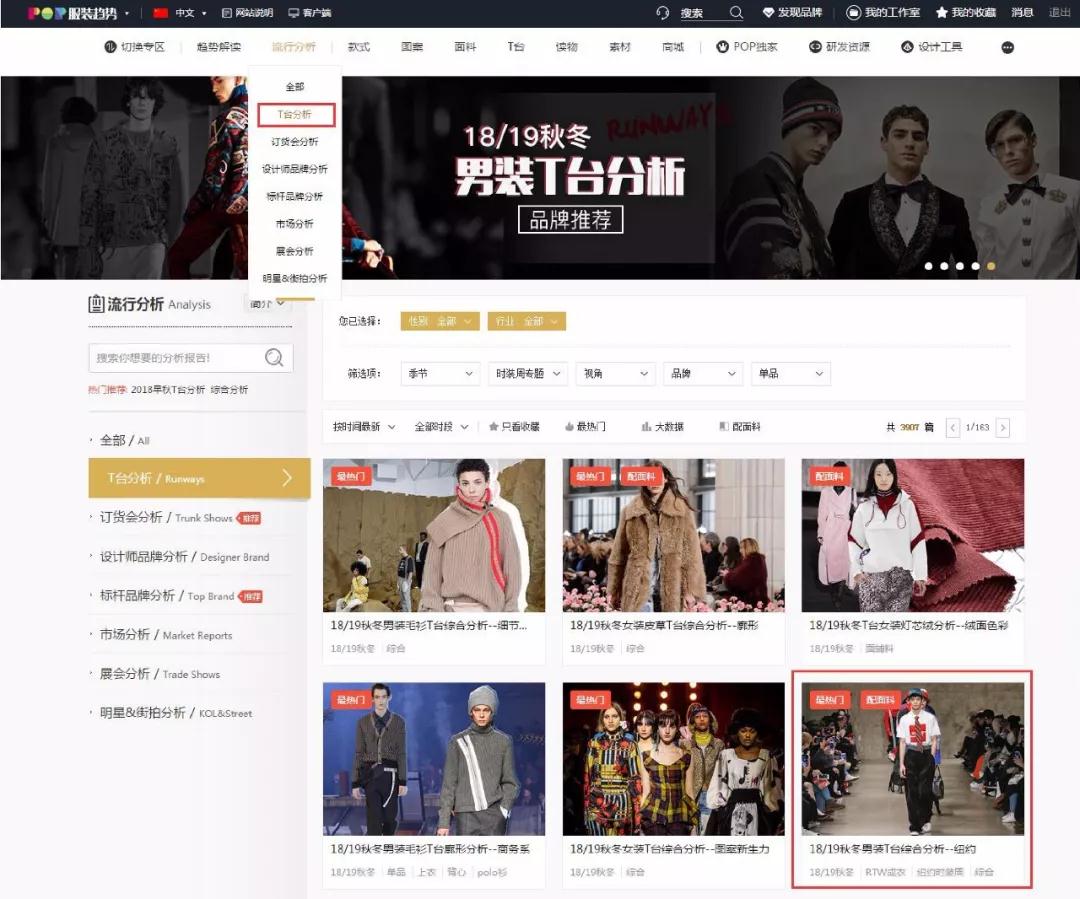Viewport: 1080px width, 899px height.
Task: Toggle 配面料 filter
Action: click(740, 427)
